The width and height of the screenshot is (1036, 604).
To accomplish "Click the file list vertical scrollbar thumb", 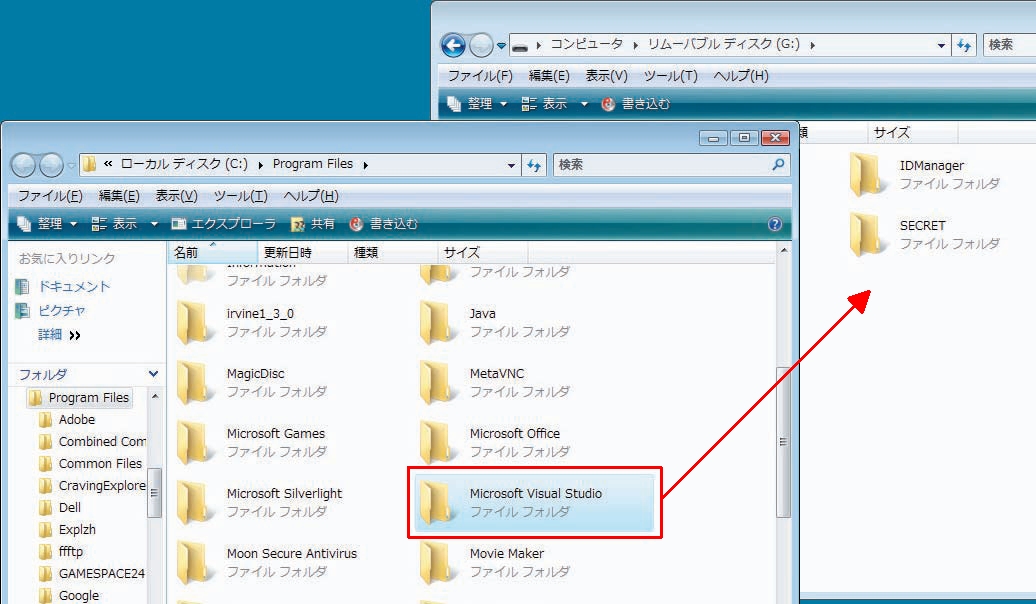I will (x=783, y=441).
